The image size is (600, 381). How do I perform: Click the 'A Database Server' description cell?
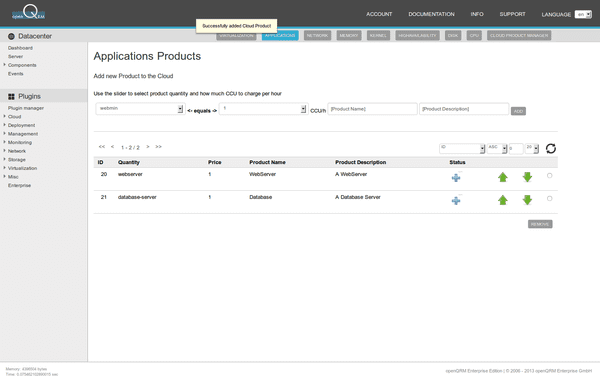pos(358,197)
